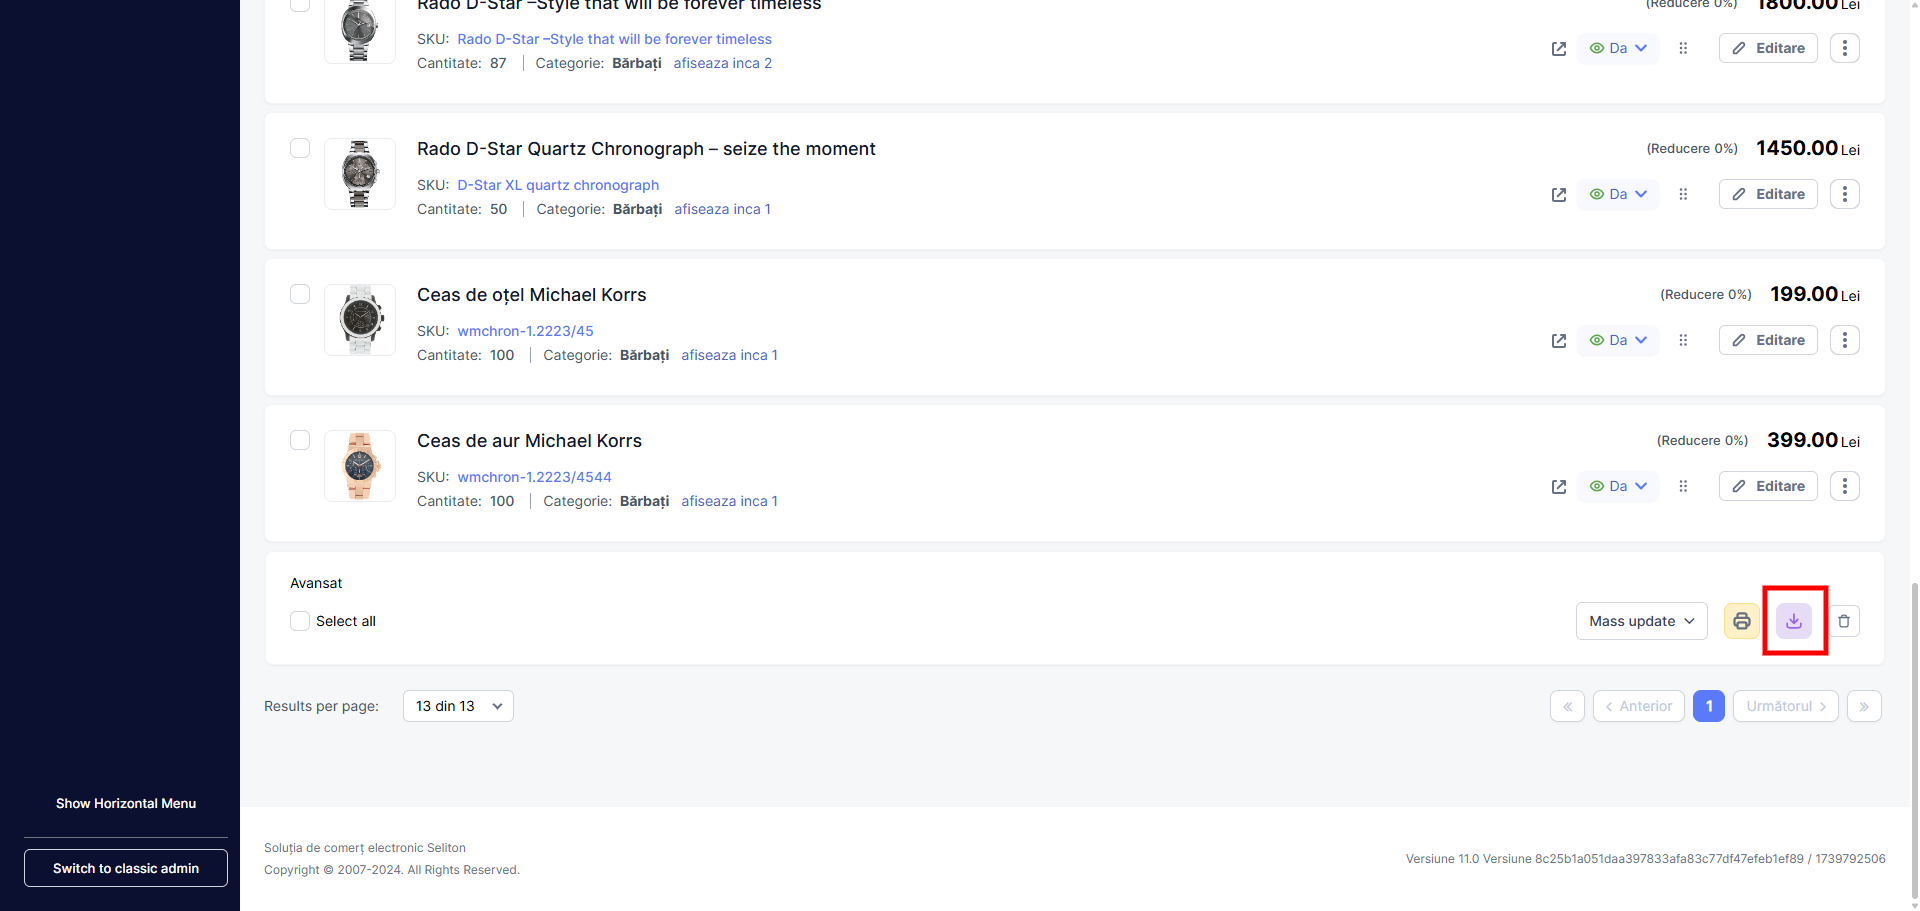Open SKU link D-Star XL quartz chronograph

tap(558, 185)
